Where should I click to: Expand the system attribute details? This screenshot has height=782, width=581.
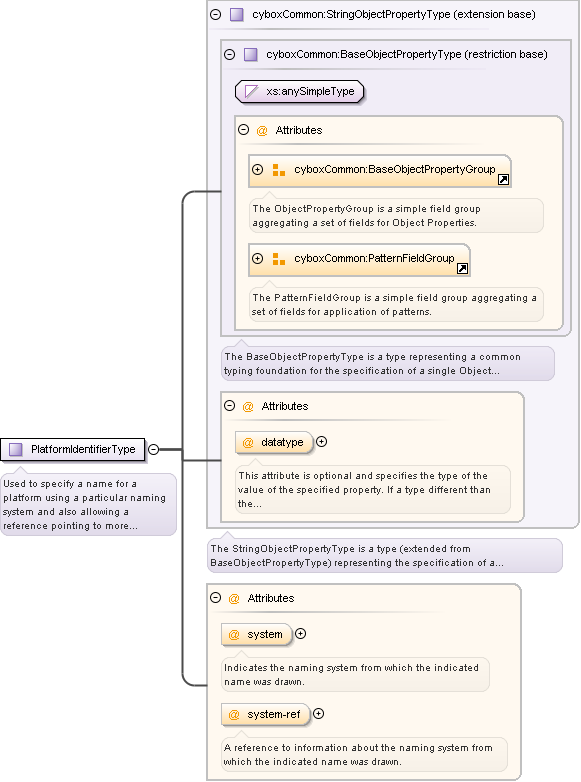[x=300, y=634]
